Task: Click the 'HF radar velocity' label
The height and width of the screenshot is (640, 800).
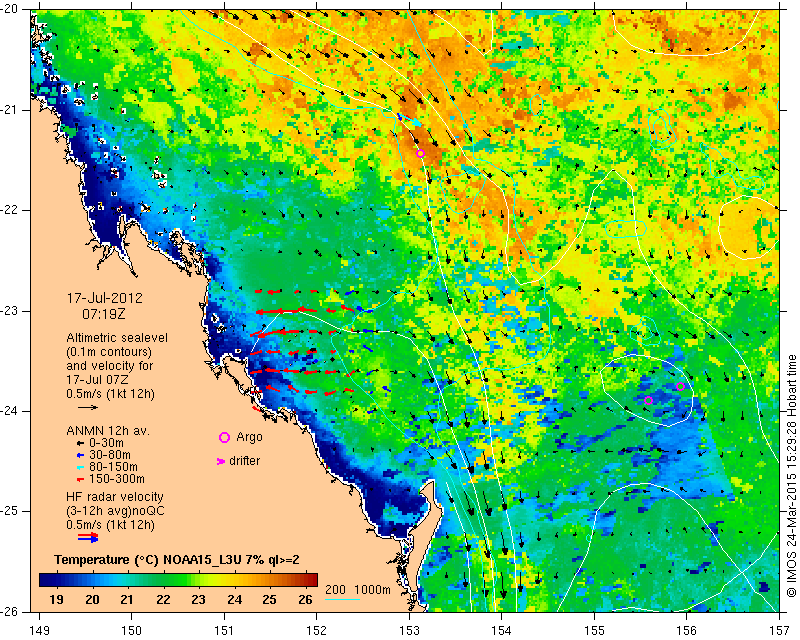Action: 115,497
